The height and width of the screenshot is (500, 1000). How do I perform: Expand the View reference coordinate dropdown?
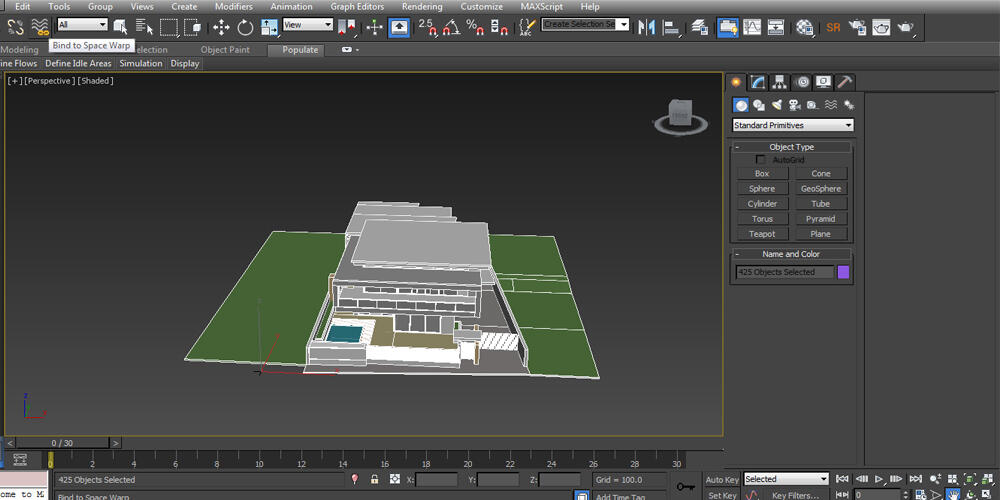308,25
